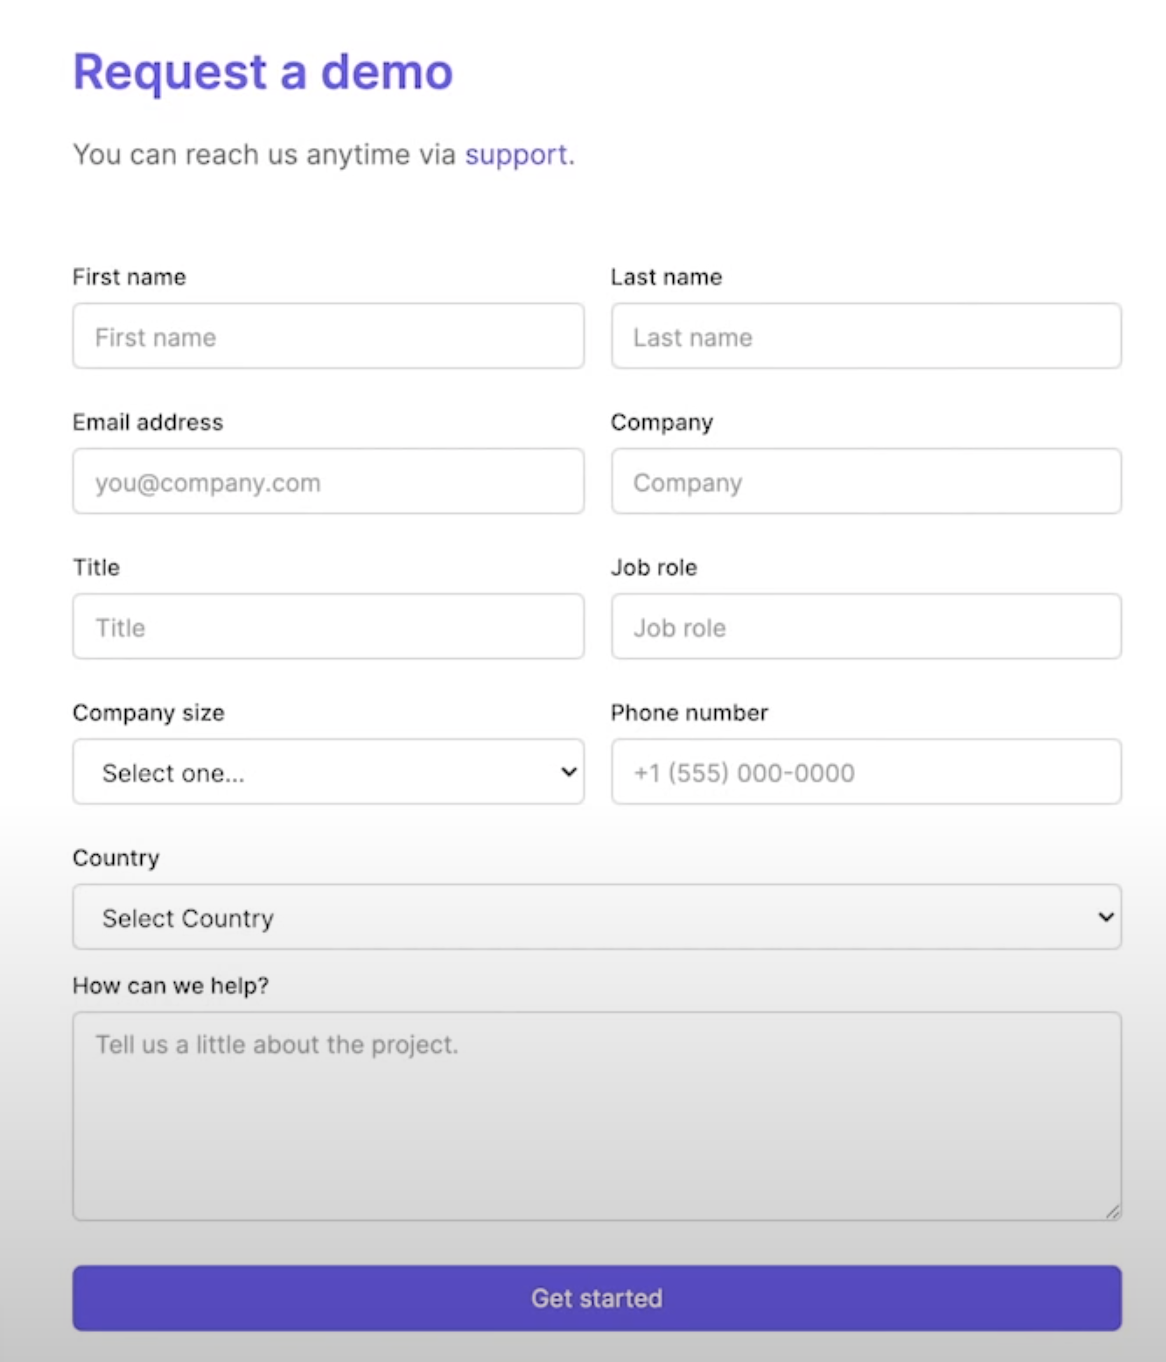
Task: Click into the Company field
Action: (866, 481)
